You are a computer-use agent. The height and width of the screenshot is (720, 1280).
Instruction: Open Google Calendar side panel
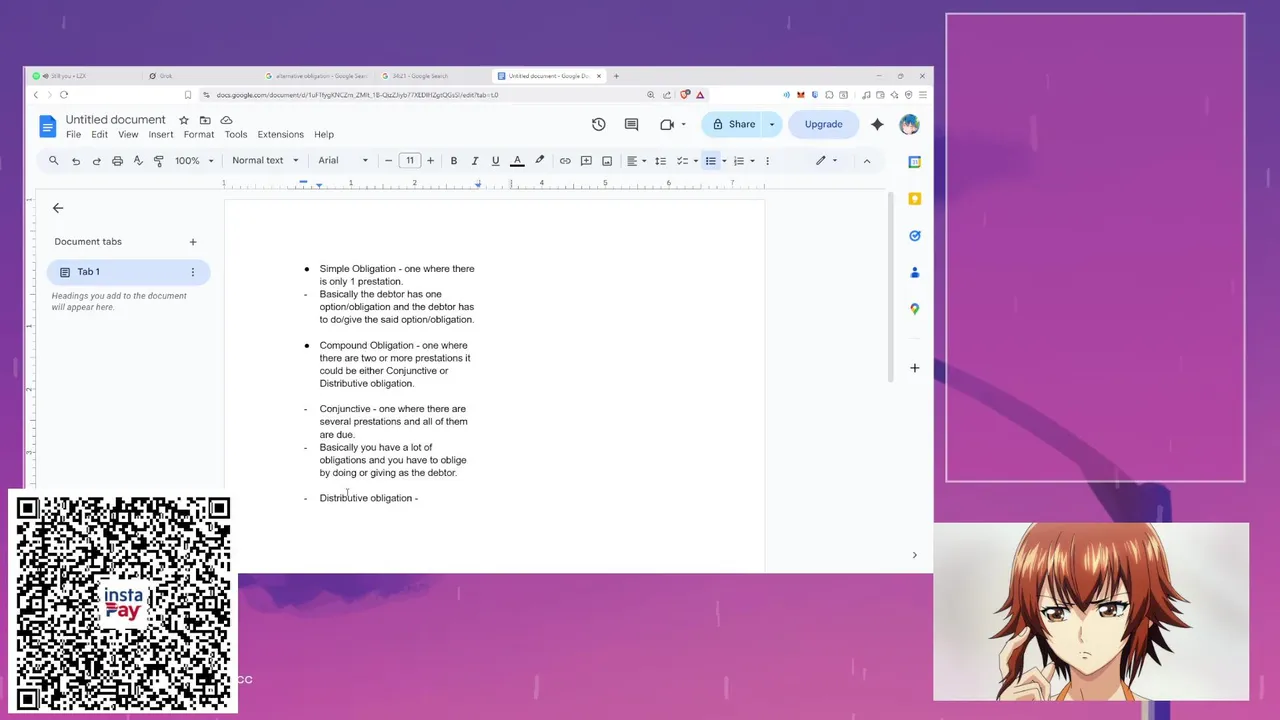[914, 162]
